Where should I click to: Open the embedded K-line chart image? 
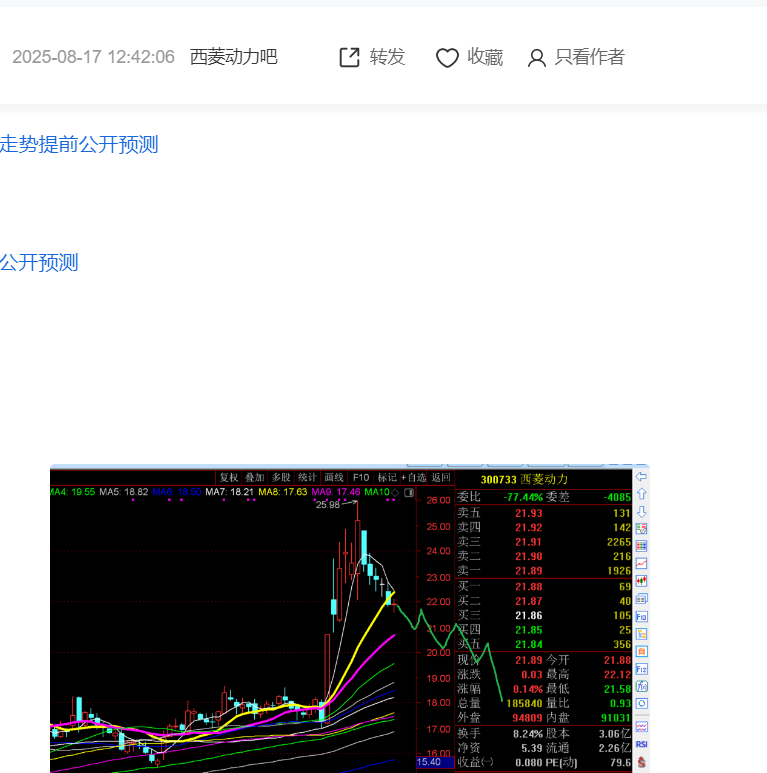(349, 619)
